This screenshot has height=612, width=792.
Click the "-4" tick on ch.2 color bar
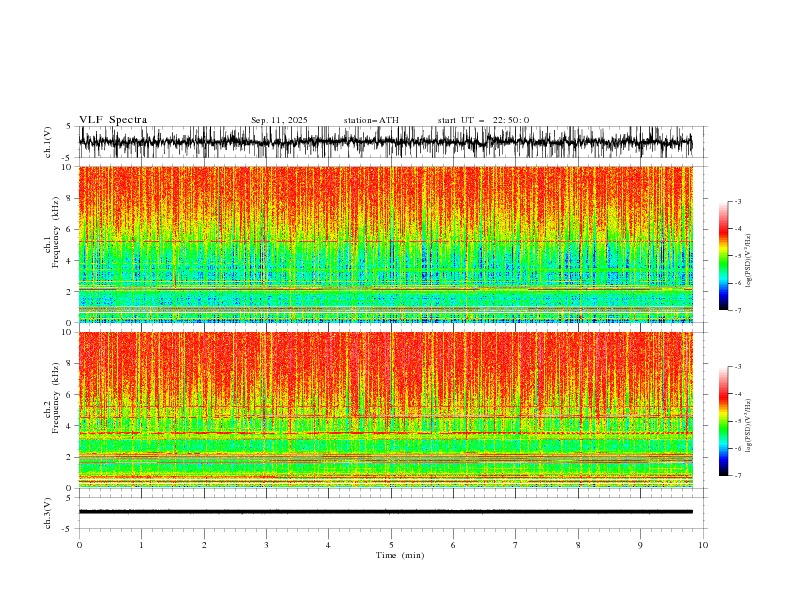(737, 394)
